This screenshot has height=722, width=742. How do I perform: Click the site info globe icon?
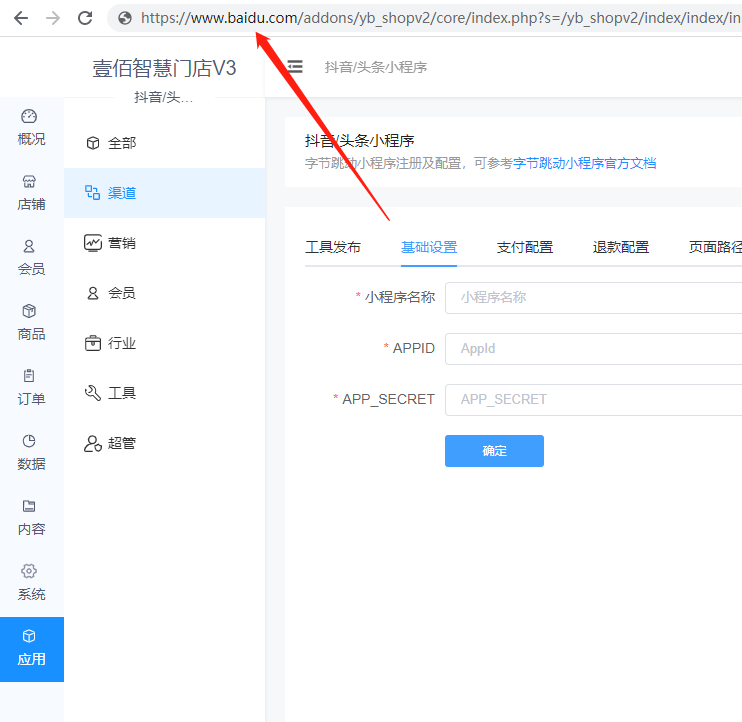(x=125, y=18)
